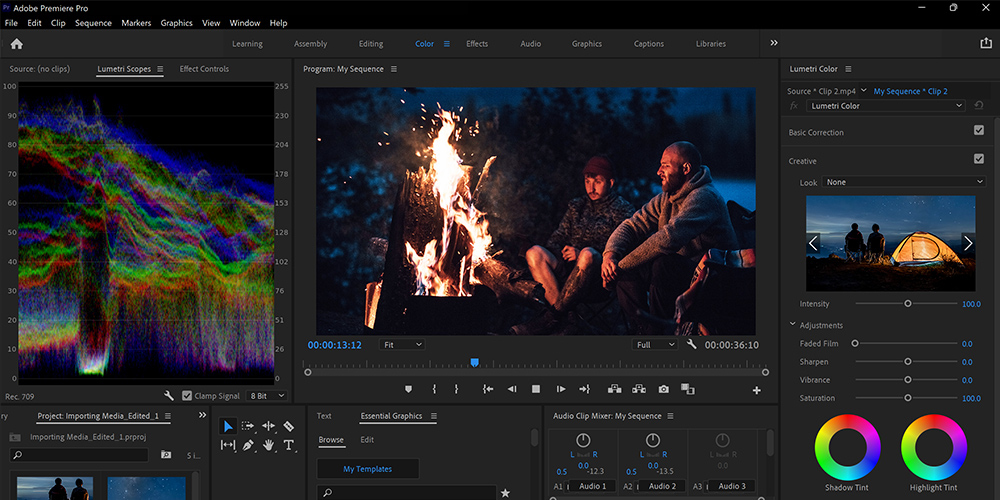Screen dimensions: 1000x500
Task: Select the Pen tool
Action: tap(248, 445)
